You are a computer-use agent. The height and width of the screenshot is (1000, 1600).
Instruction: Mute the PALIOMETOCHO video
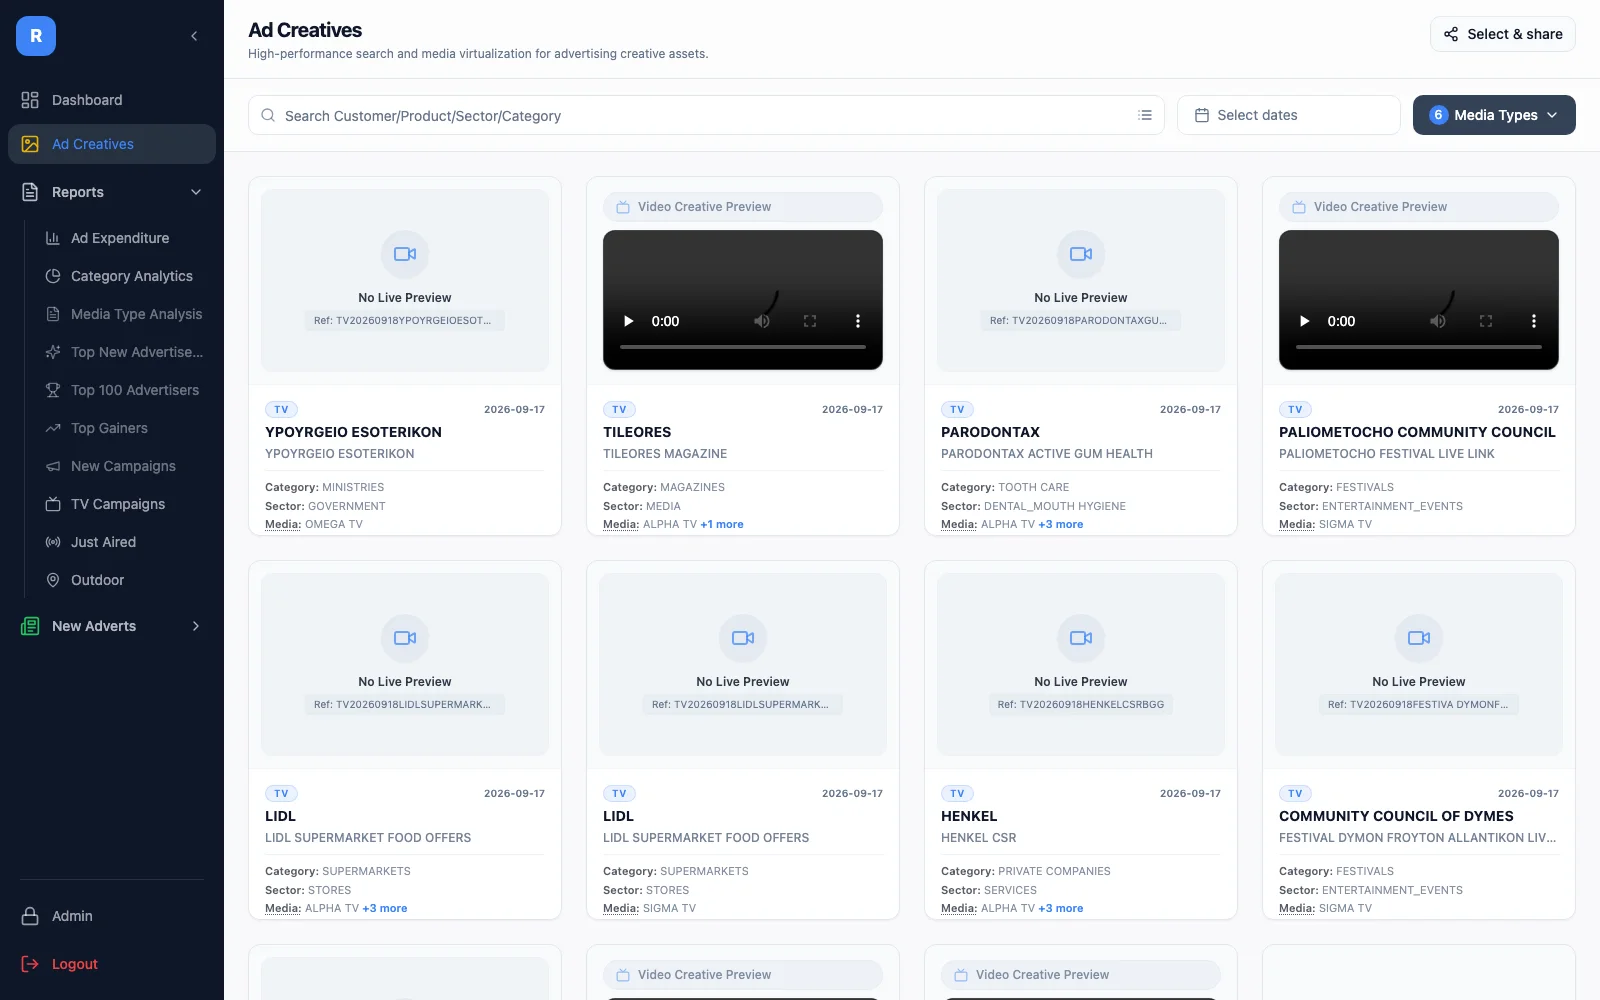(x=1438, y=321)
